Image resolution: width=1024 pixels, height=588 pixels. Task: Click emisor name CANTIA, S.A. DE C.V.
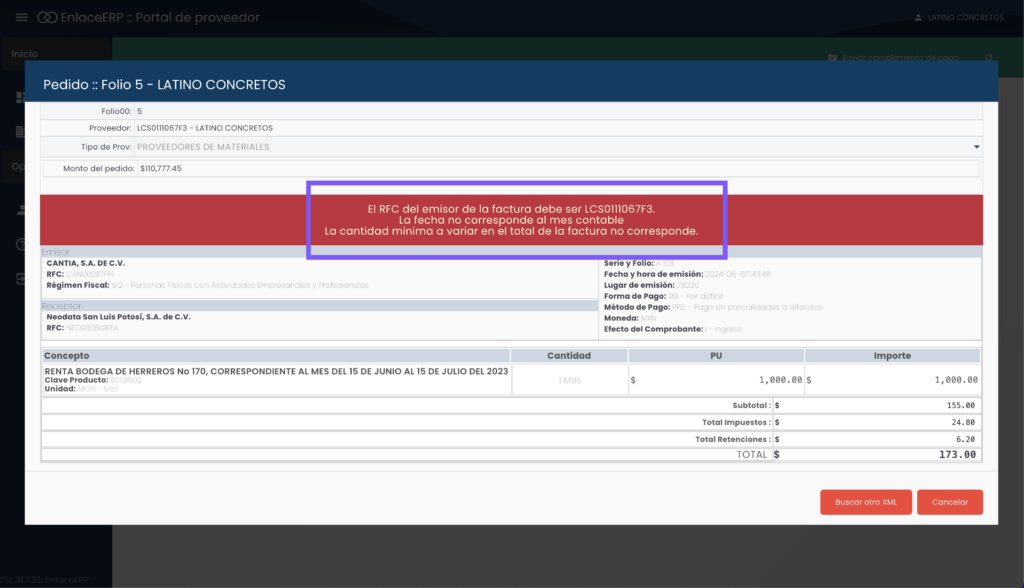click(86, 263)
